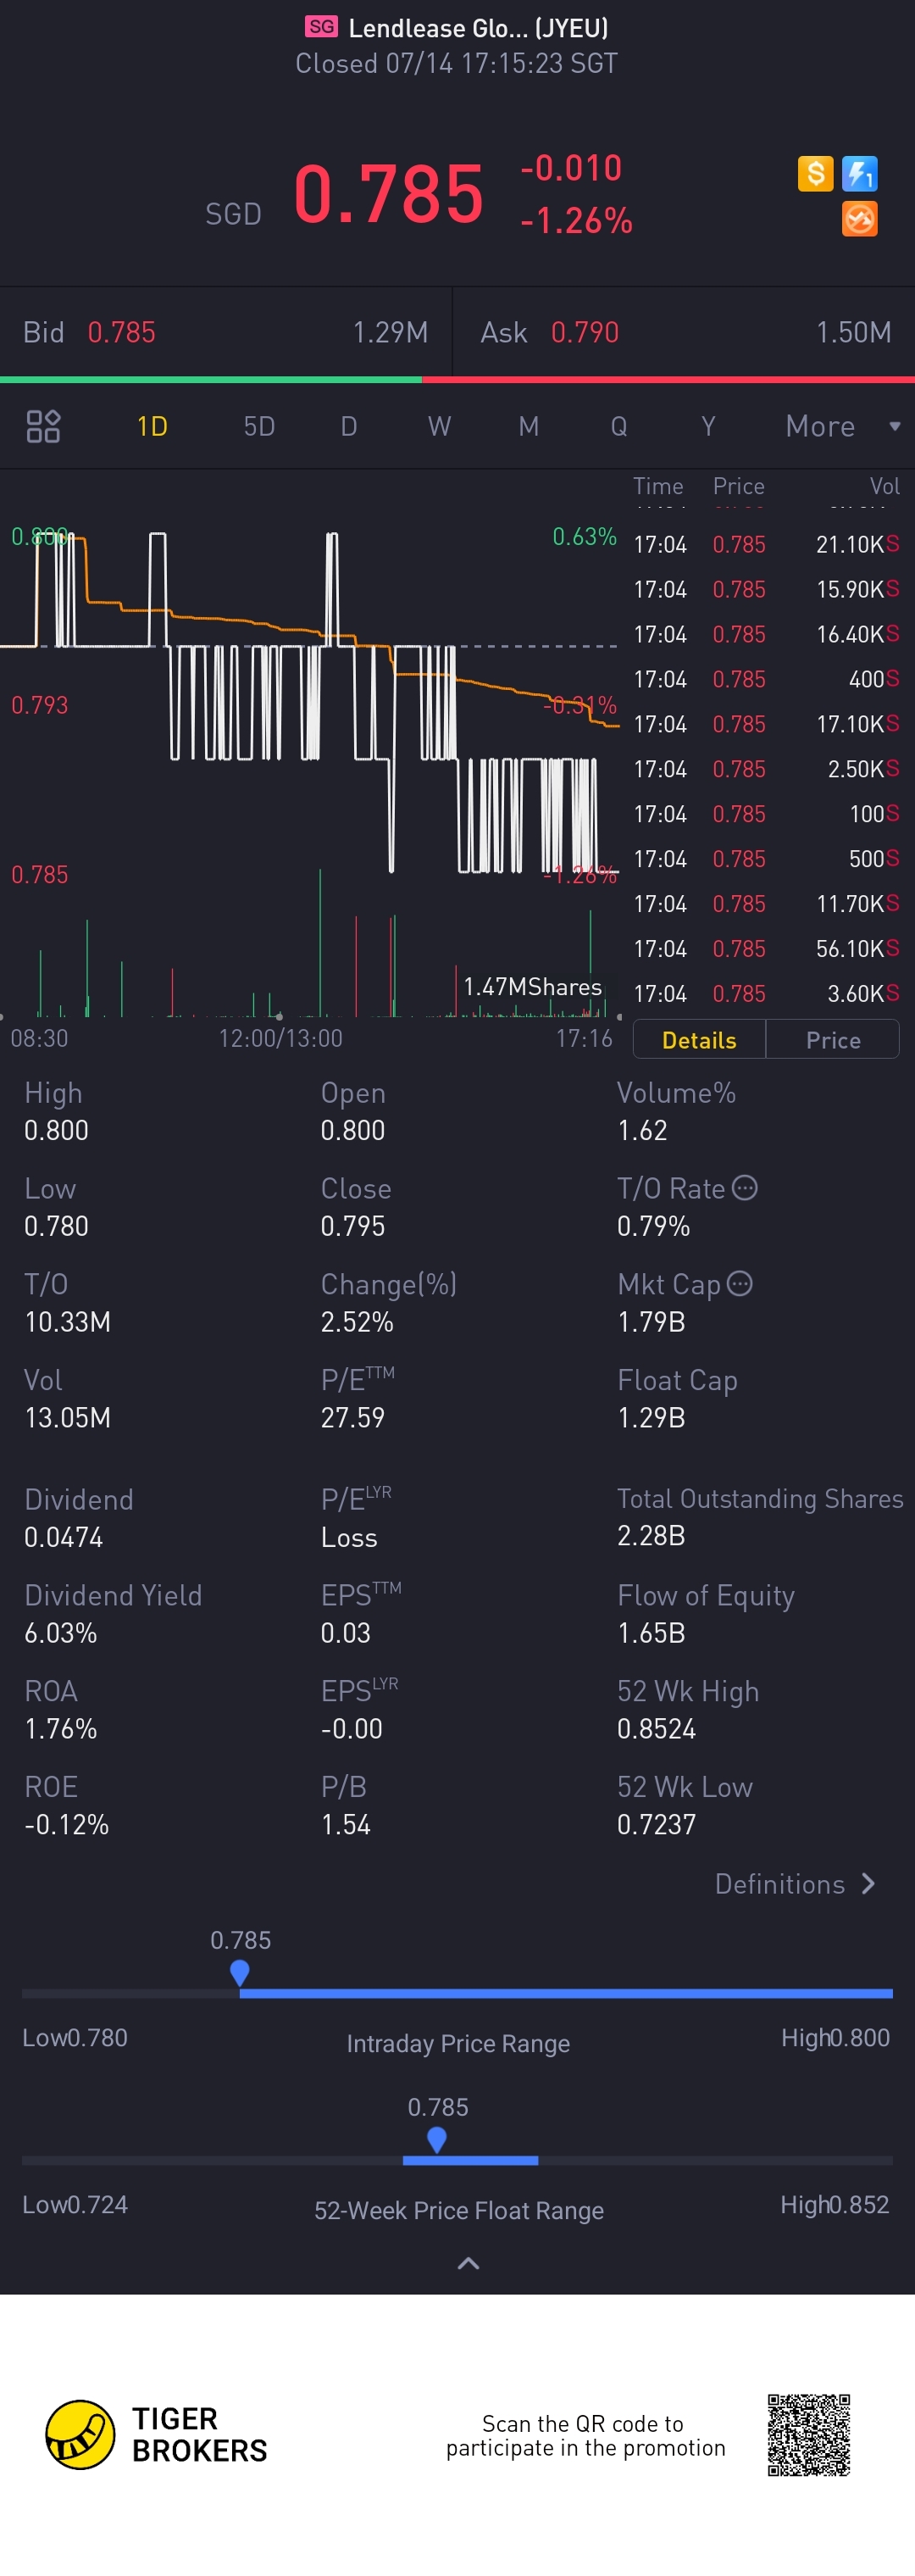
Task: Tap the Ask price 0.790
Action: click(585, 333)
